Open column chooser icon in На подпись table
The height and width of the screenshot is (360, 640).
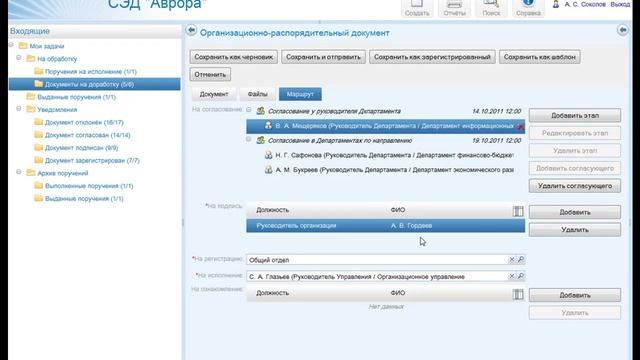[518, 211]
